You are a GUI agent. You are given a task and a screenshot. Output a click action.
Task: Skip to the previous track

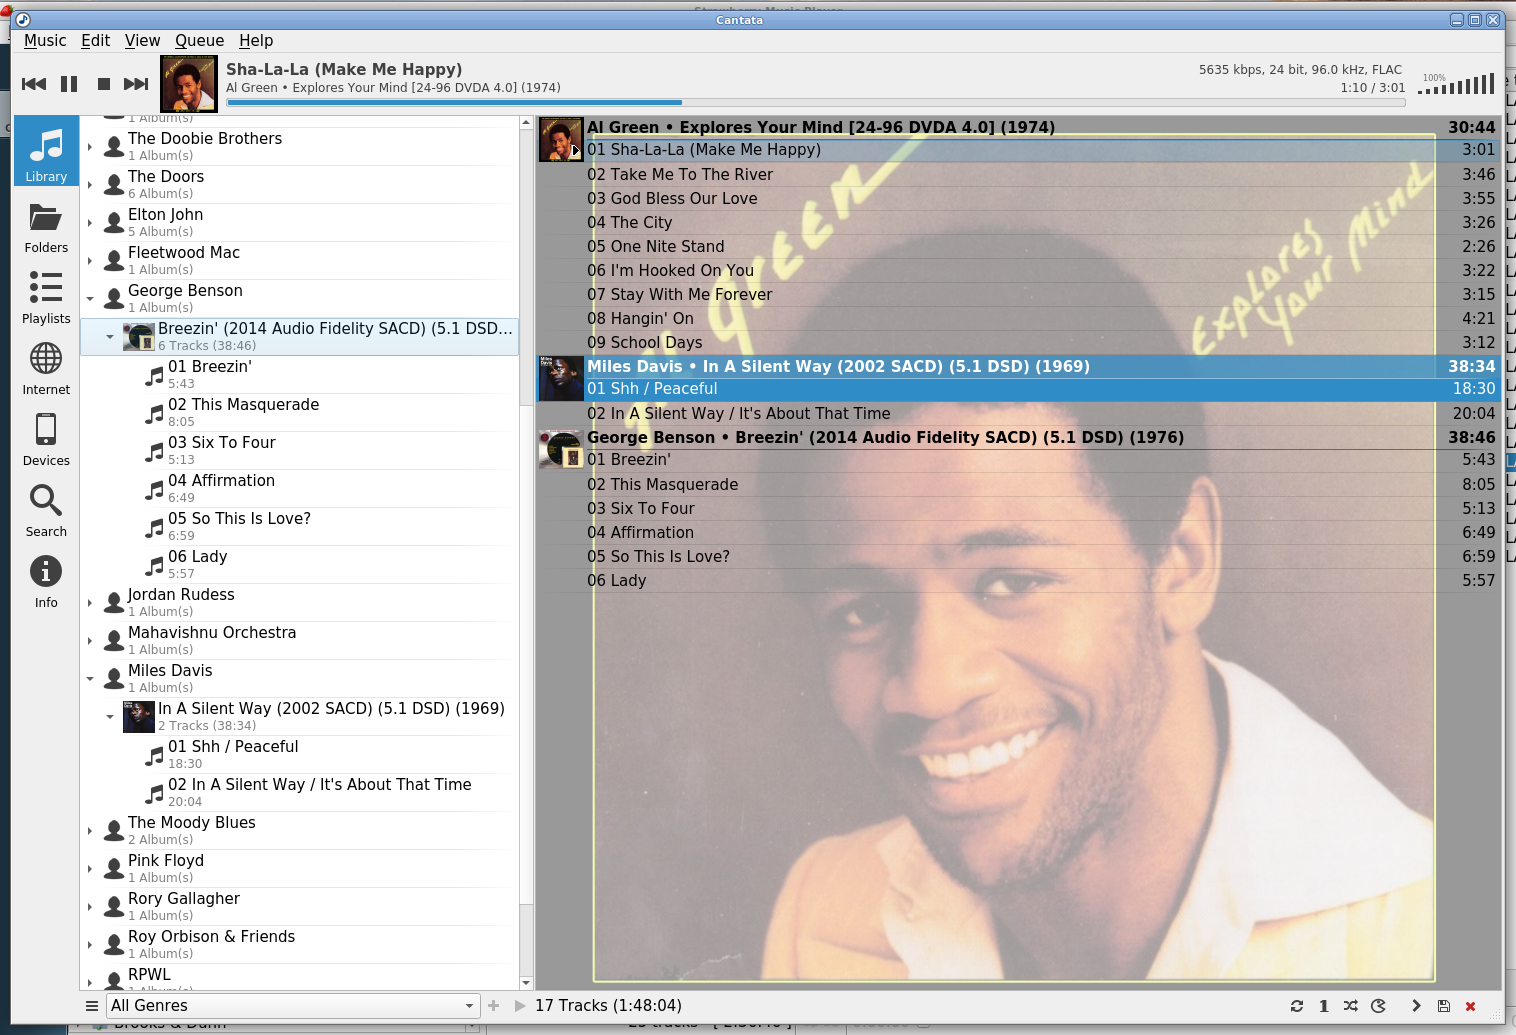pos(34,84)
